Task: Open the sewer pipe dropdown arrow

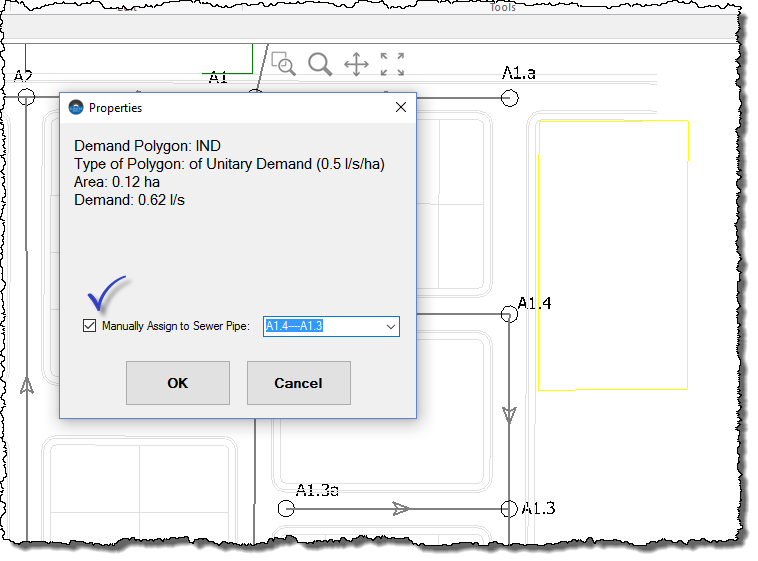Action: click(x=391, y=326)
